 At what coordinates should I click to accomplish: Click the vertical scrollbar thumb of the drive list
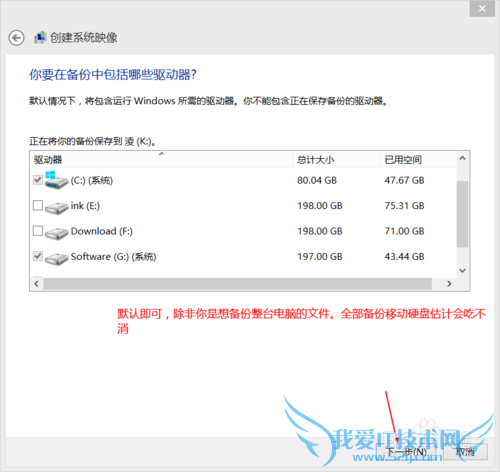point(462,214)
